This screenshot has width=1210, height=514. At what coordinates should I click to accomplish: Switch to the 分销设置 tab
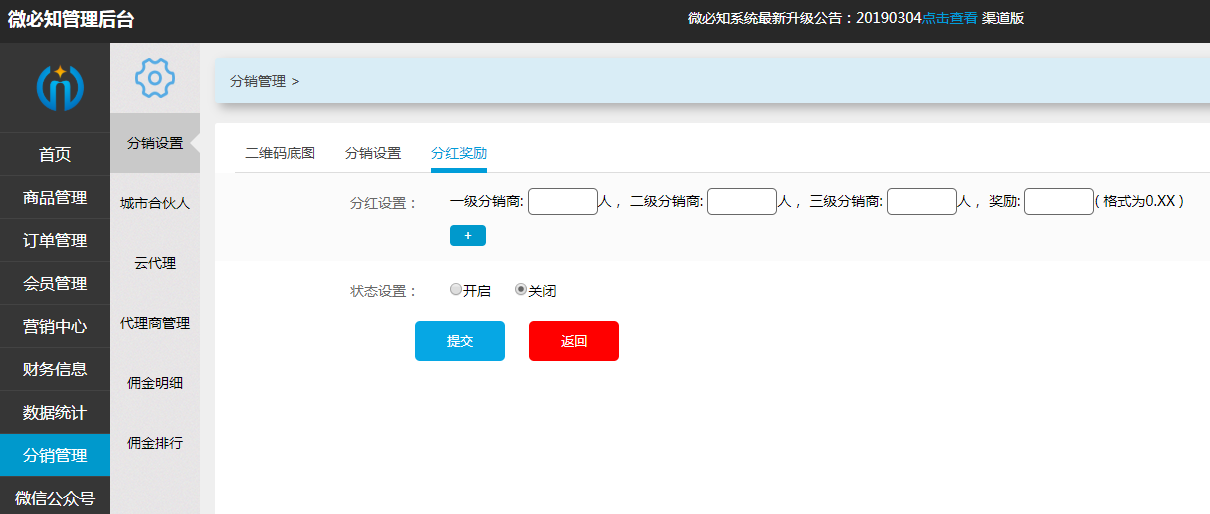pos(373,153)
